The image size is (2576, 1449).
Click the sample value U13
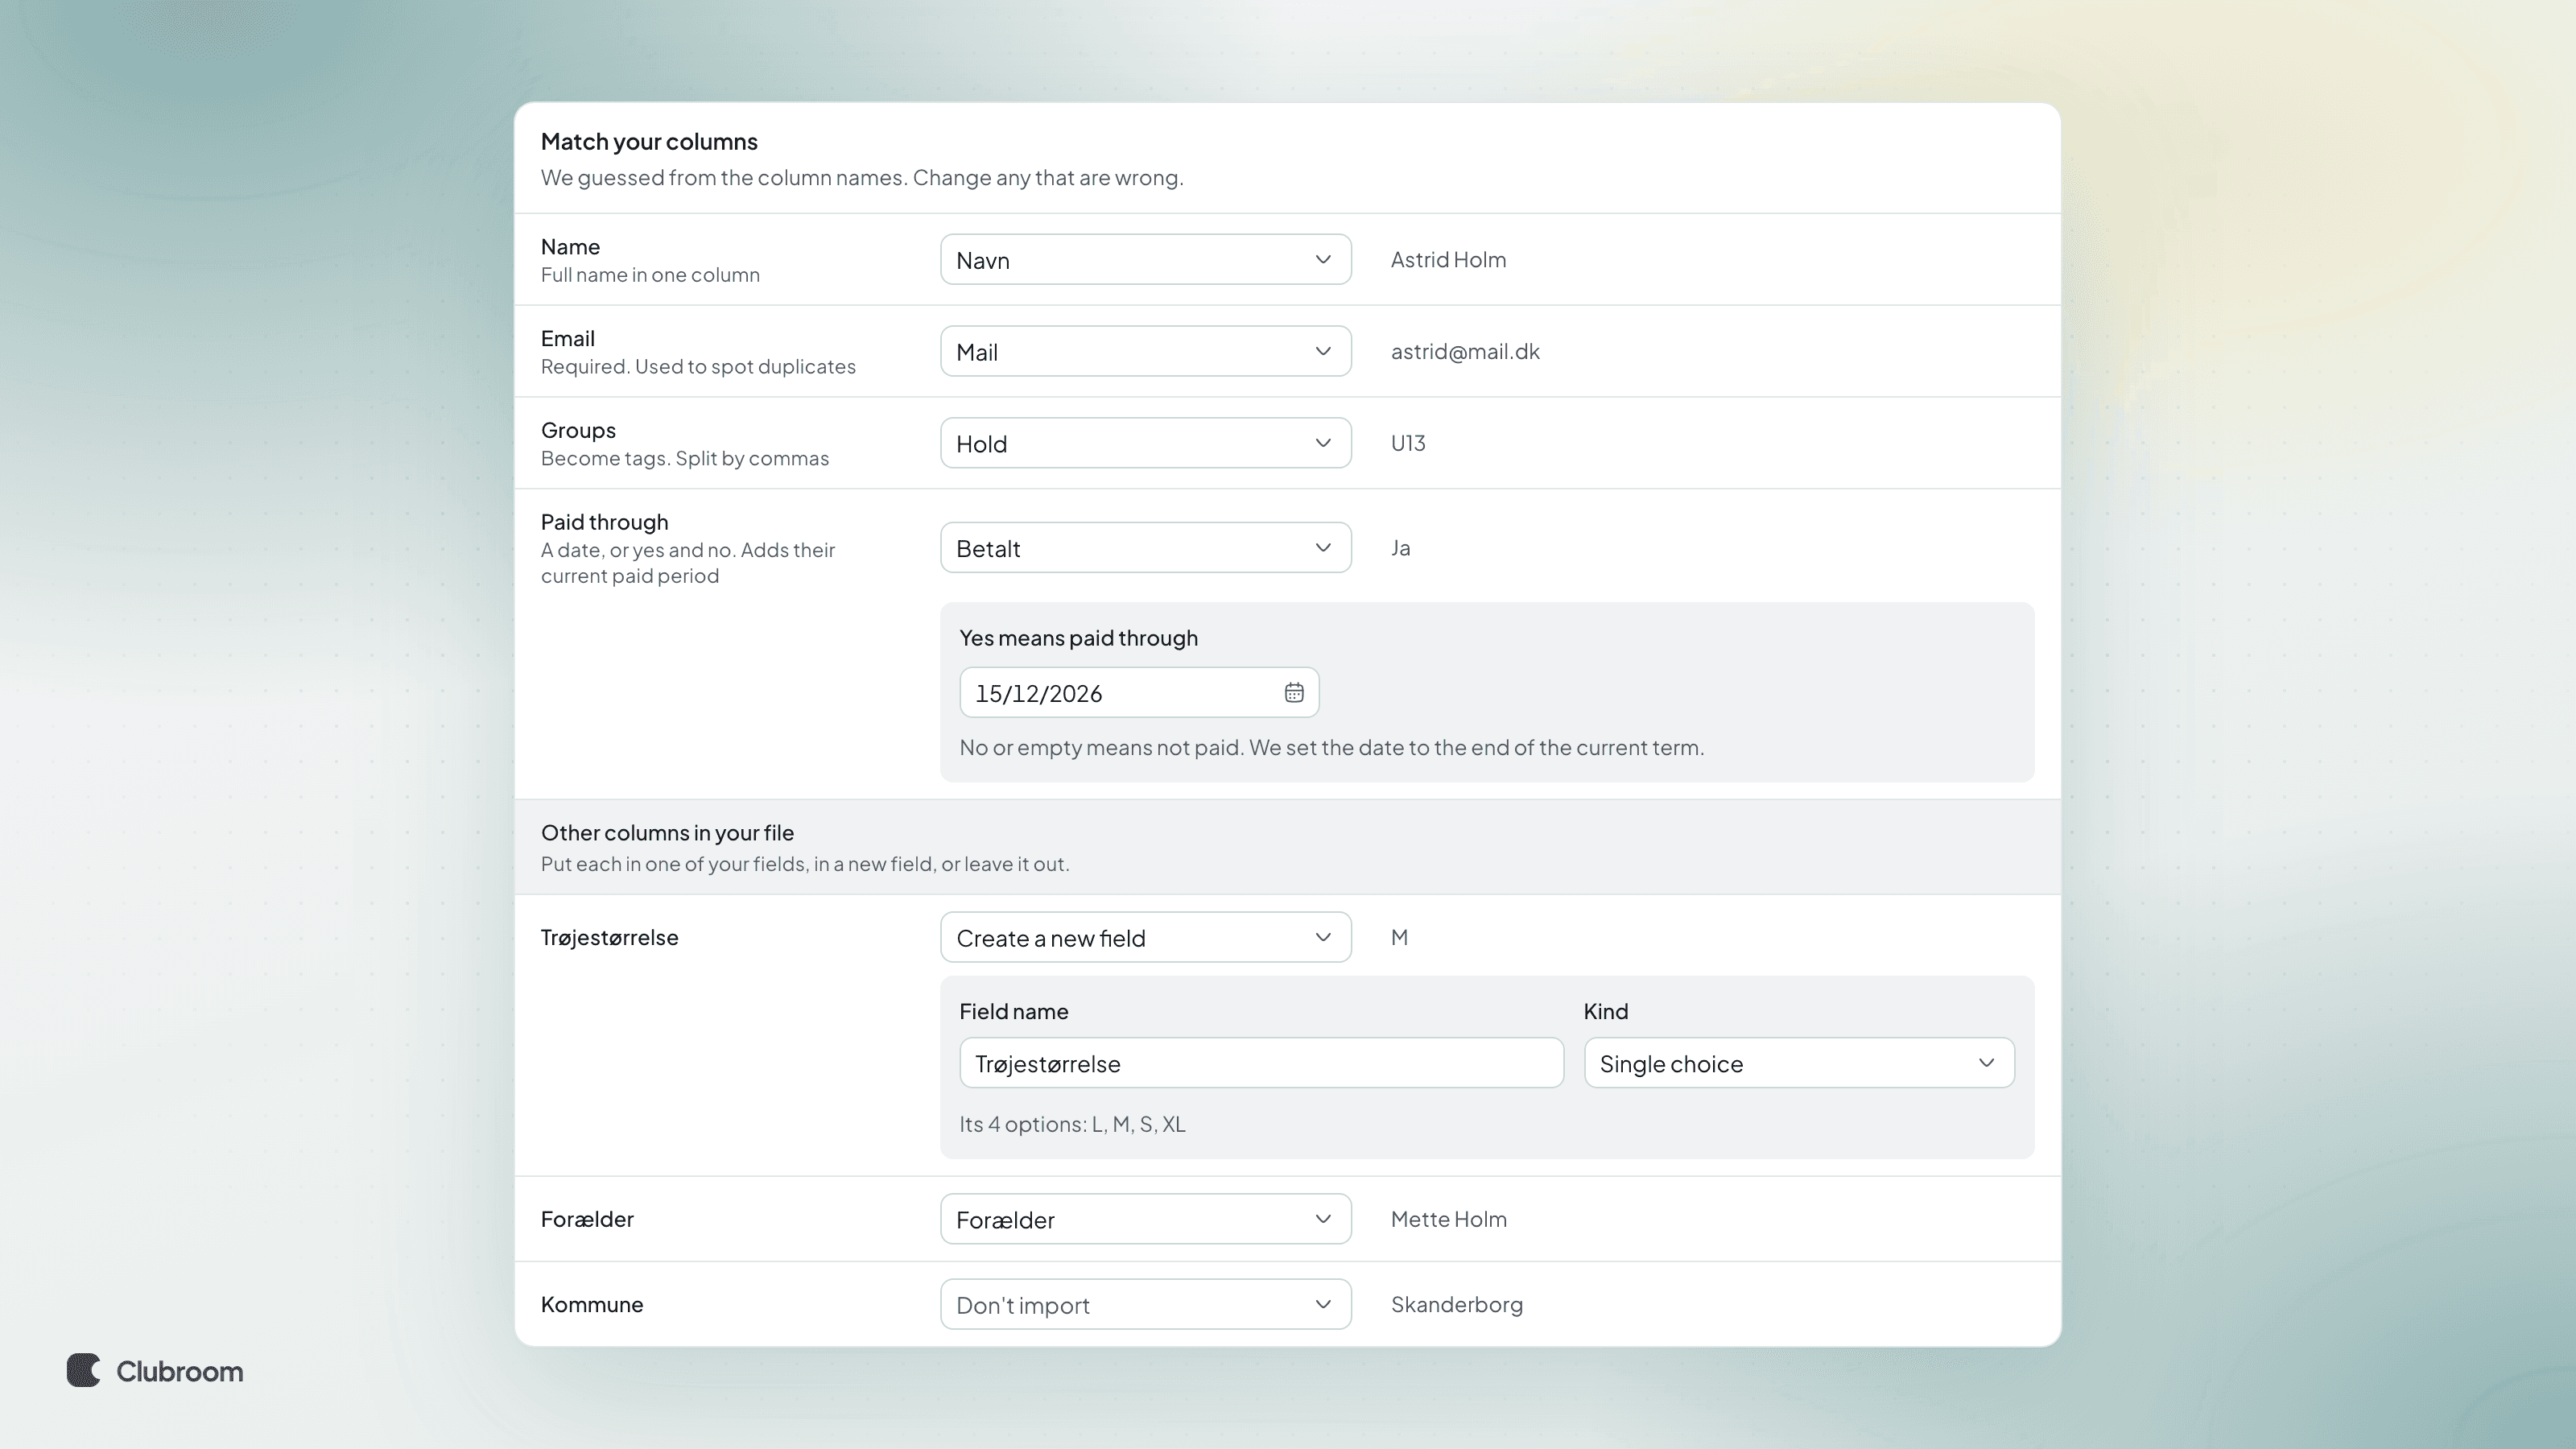[x=1408, y=443]
